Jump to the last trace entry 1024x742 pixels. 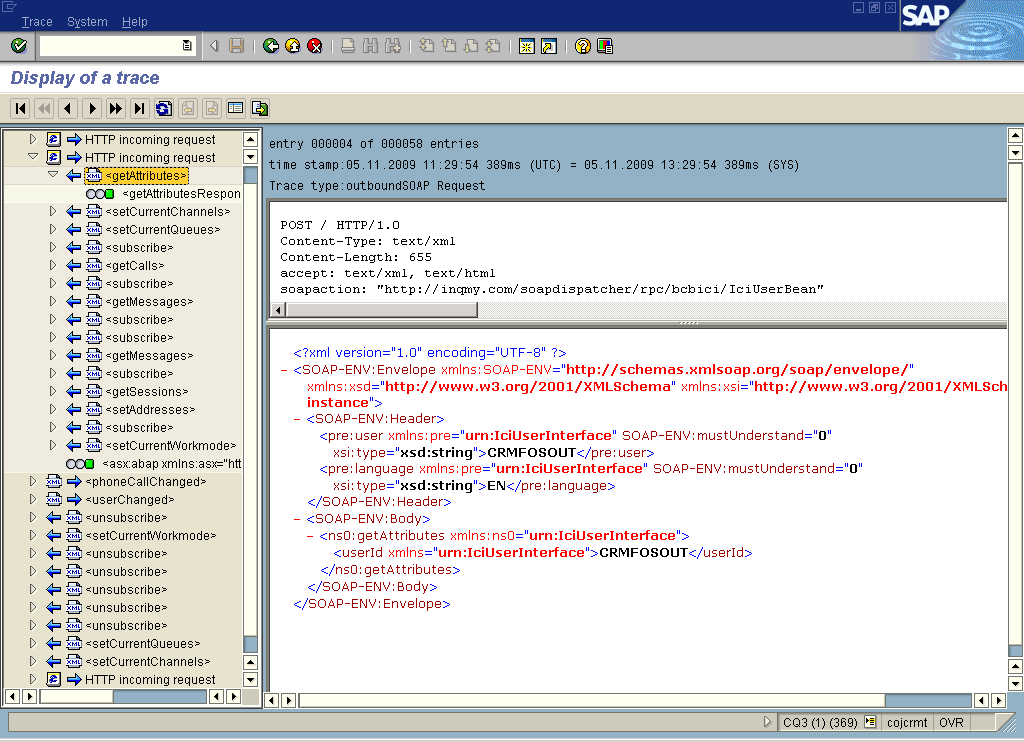141,108
